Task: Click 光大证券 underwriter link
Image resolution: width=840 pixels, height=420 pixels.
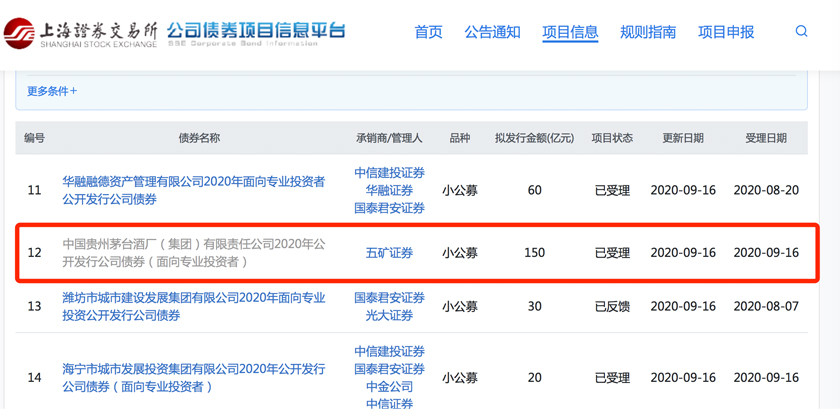Action: (x=389, y=316)
